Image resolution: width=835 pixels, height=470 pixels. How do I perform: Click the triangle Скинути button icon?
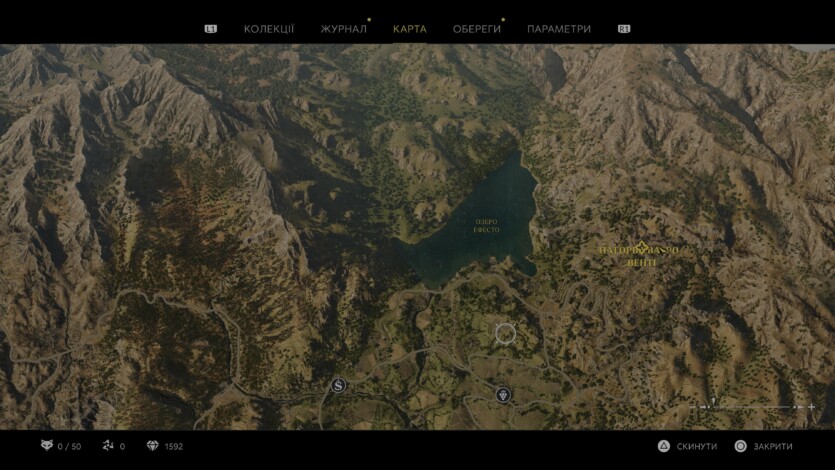(664, 446)
